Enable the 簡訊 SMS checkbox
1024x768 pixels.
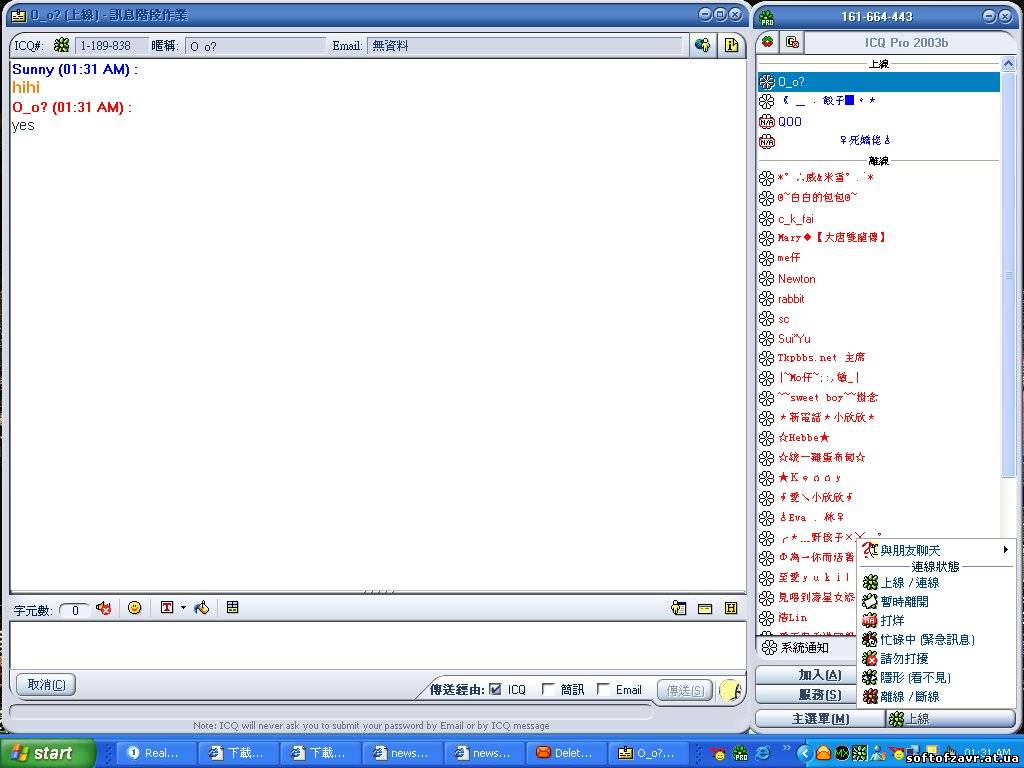[x=549, y=689]
